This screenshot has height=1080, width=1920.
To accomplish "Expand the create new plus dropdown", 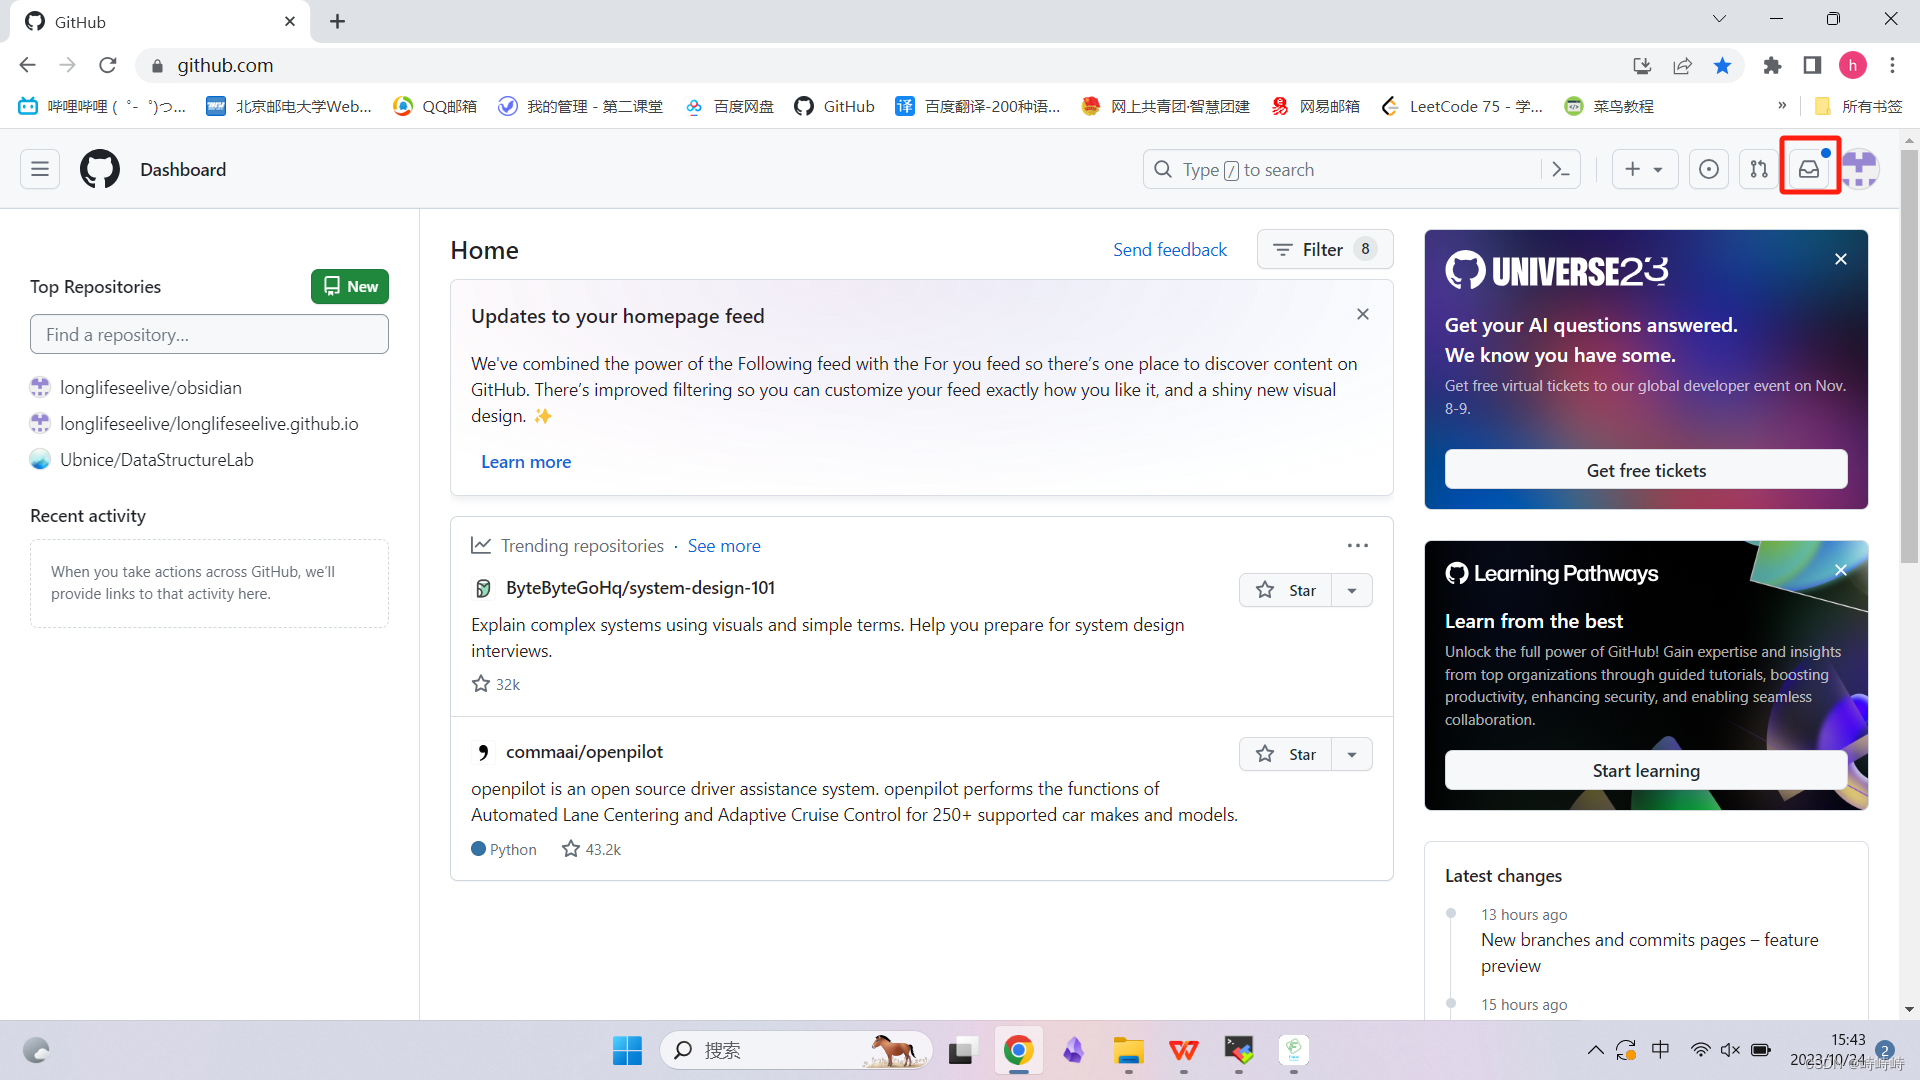I will (1643, 169).
